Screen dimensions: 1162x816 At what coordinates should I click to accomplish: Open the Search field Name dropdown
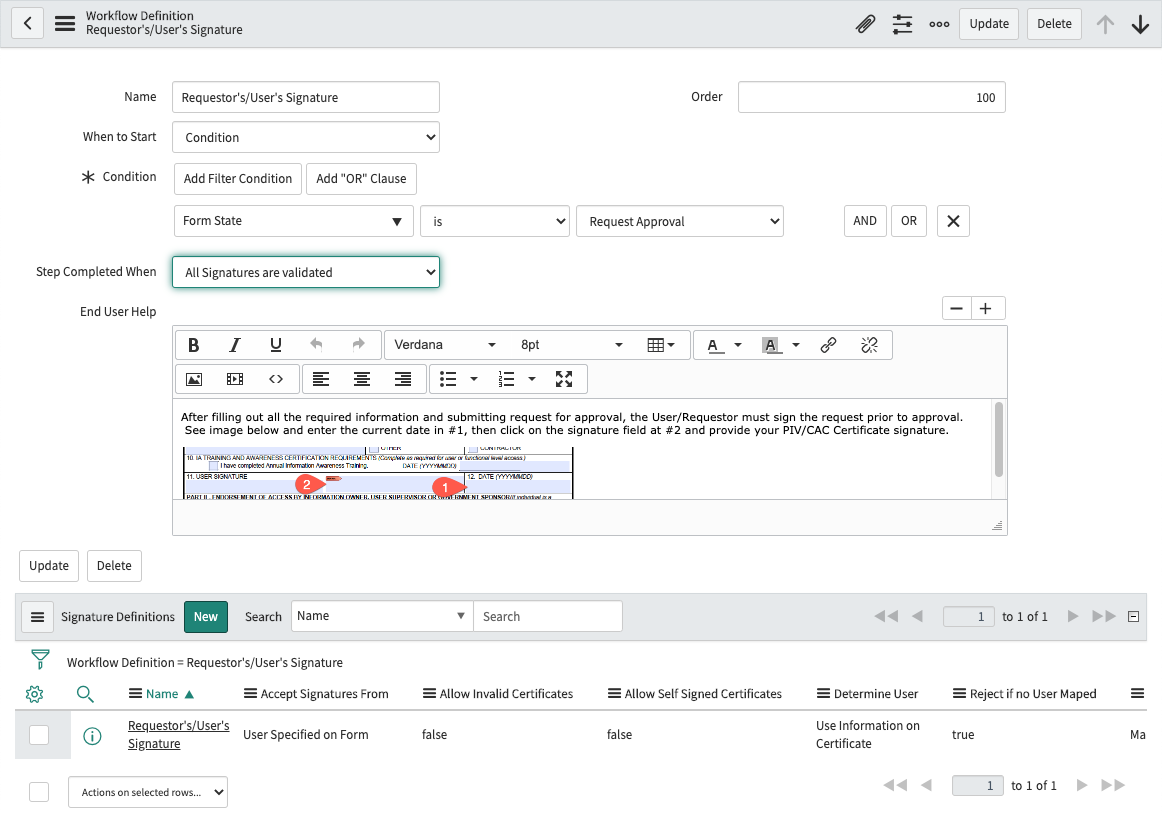click(382, 616)
